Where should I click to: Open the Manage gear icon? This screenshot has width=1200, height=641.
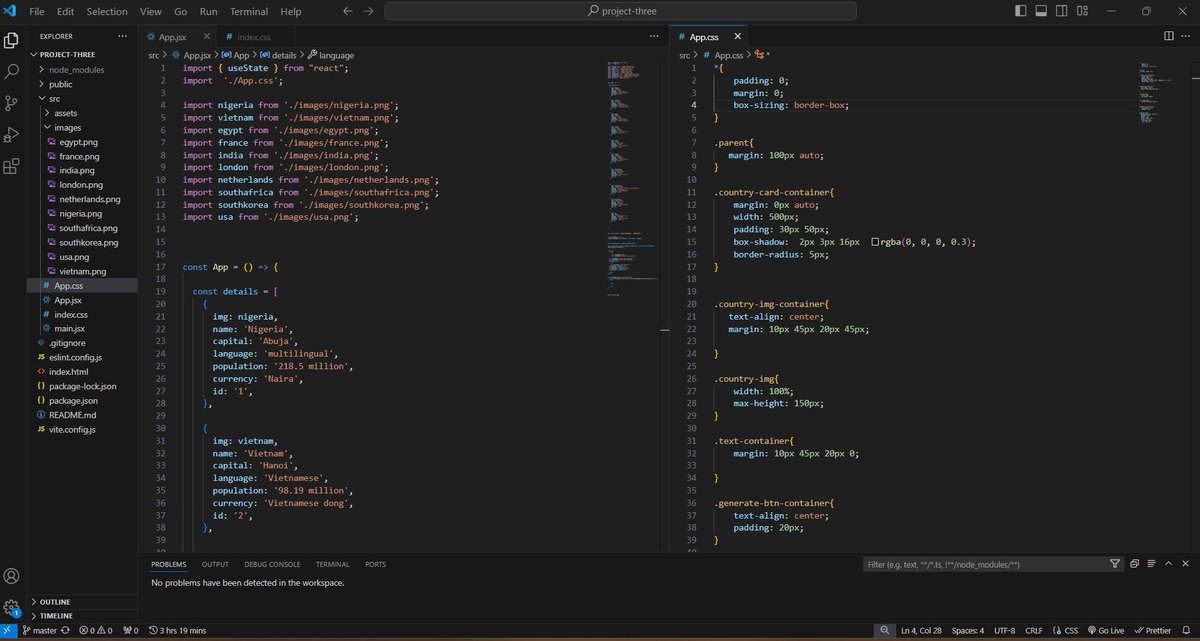(12, 607)
